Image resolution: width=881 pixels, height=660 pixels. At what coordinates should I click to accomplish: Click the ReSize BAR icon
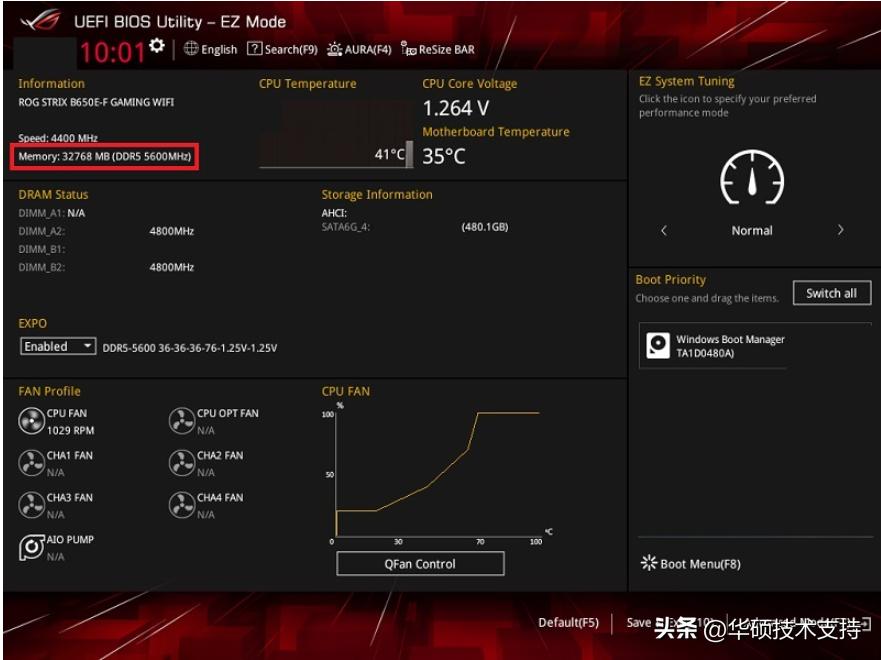[x=408, y=48]
